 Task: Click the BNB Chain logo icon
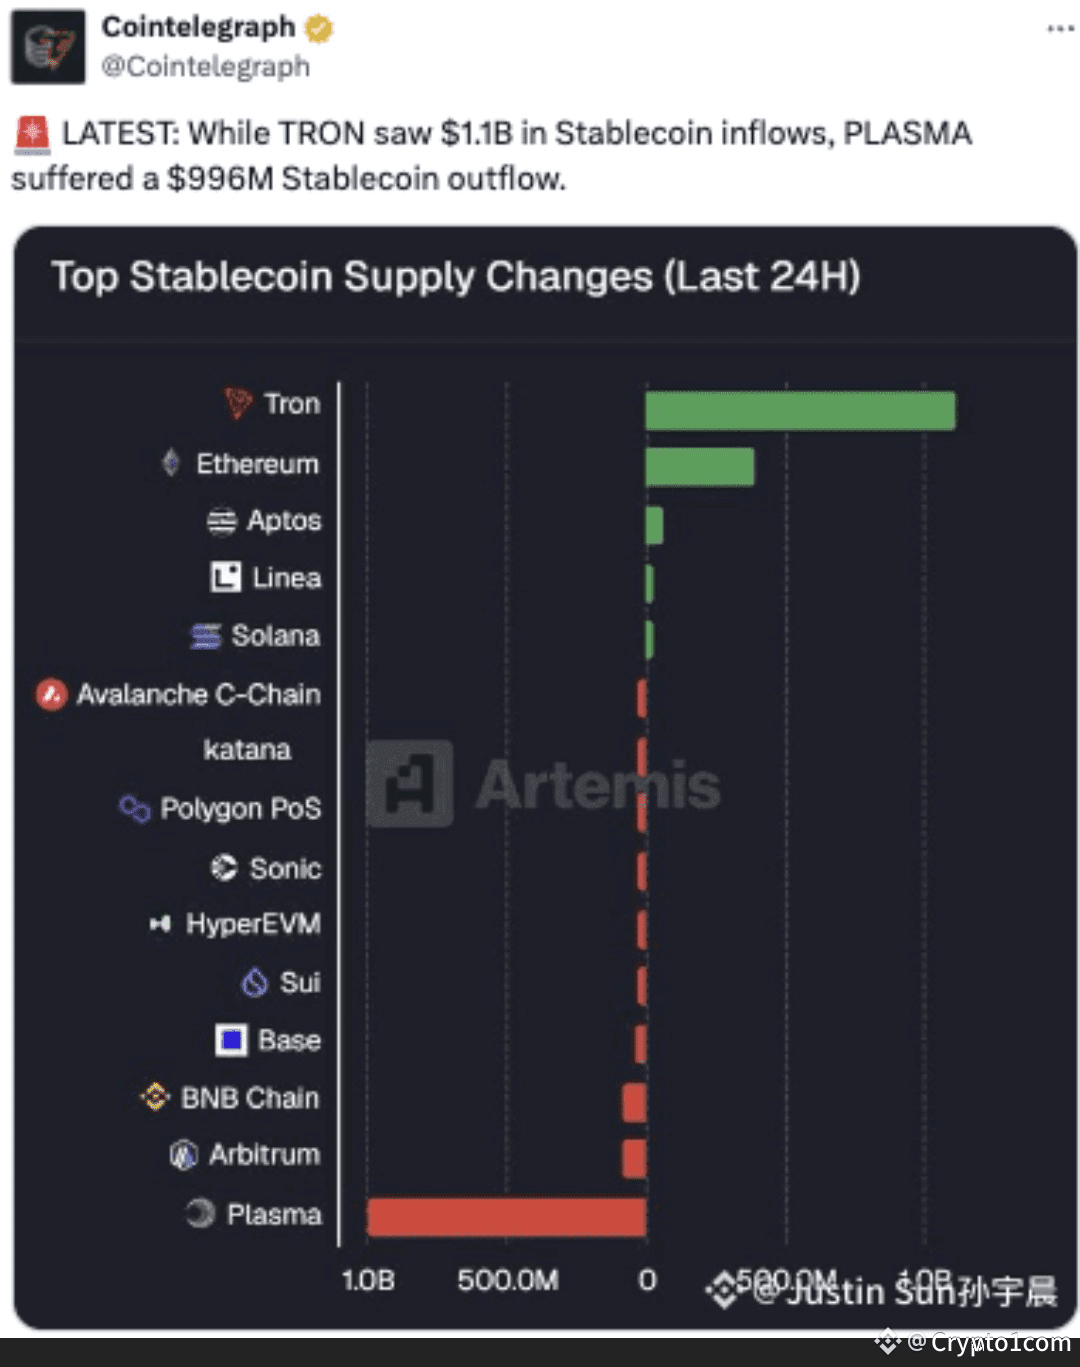click(x=155, y=1097)
